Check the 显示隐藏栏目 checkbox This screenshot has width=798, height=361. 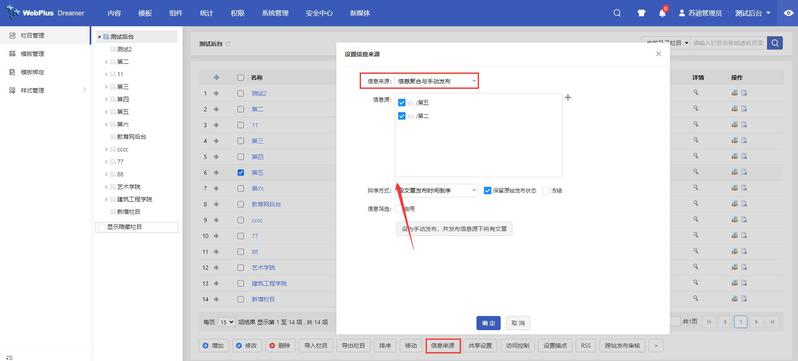(x=101, y=227)
